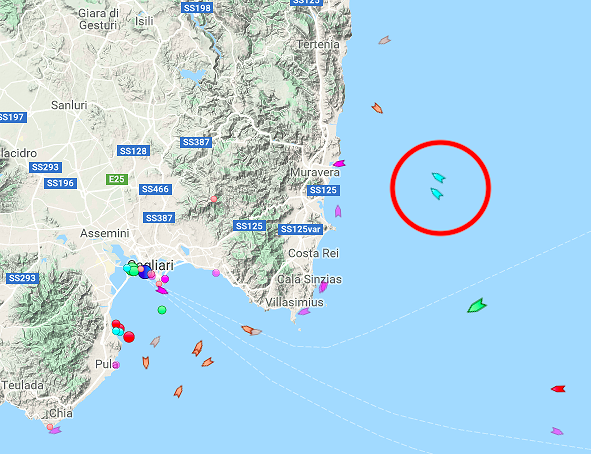
Task: Click the Cagliari city label
Action: tap(151, 265)
